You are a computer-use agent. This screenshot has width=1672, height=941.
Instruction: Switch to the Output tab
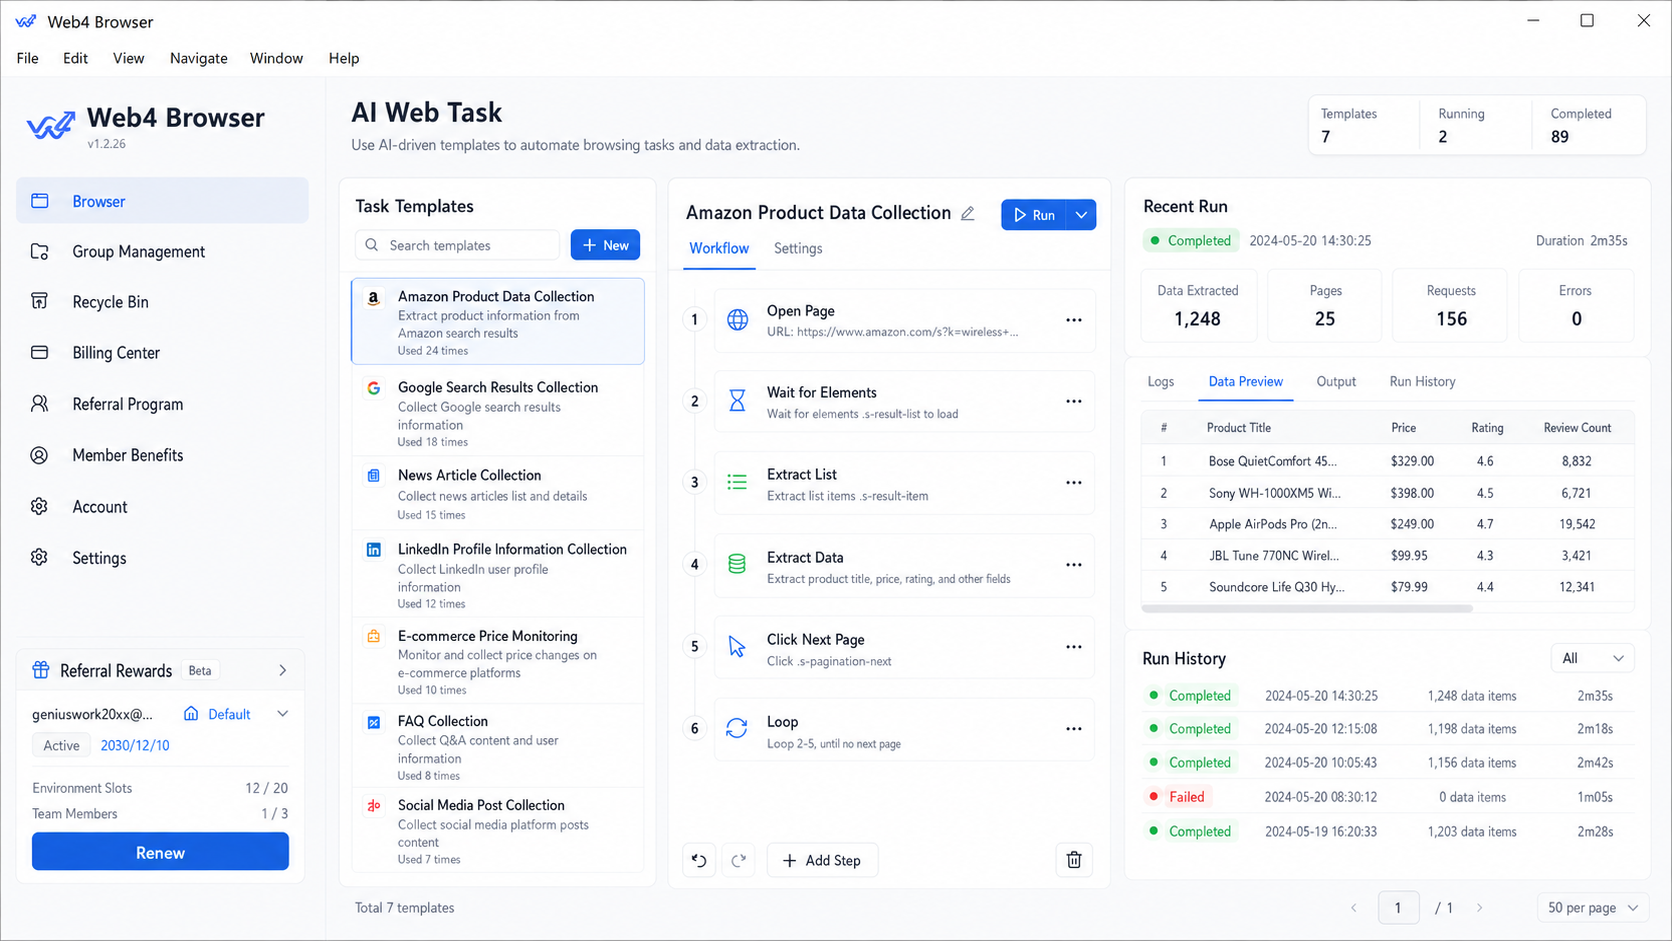tap(1336, 382)
